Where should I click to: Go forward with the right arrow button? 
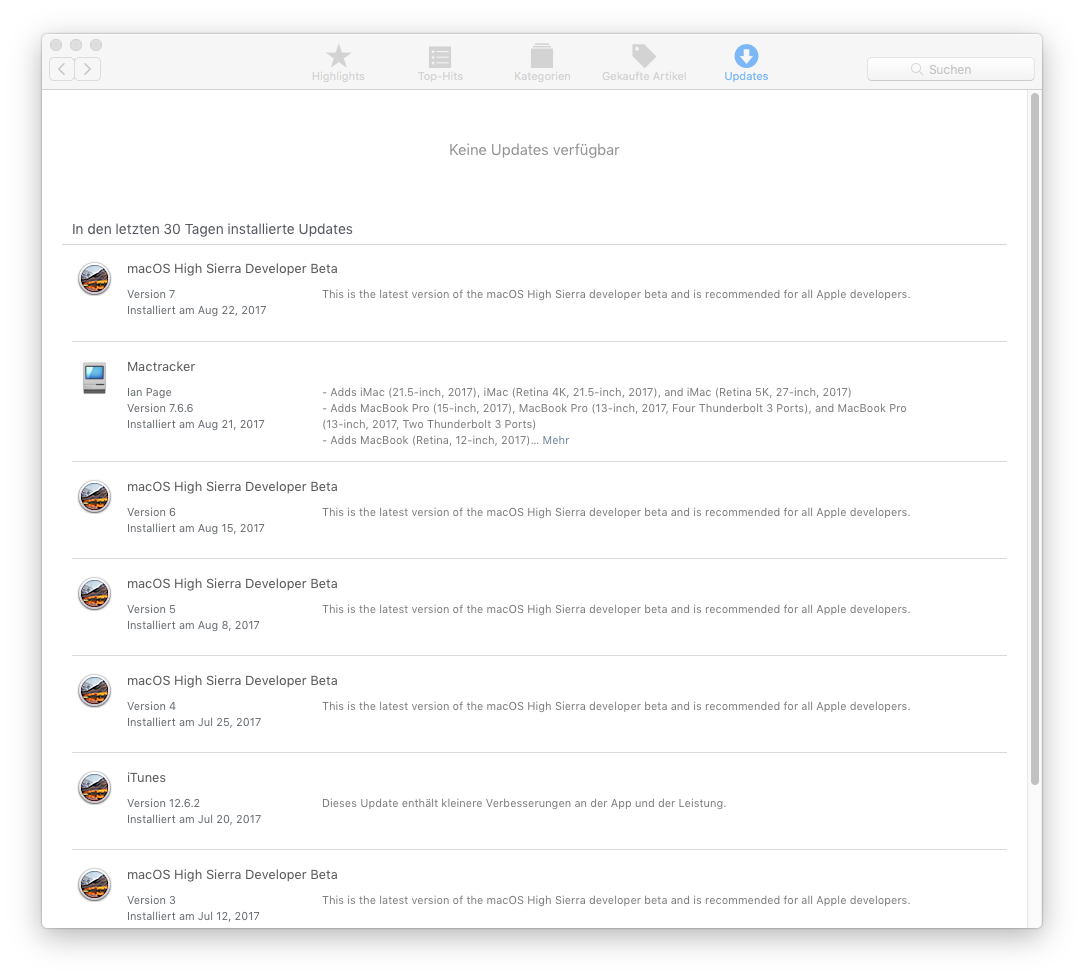[88, 68]
